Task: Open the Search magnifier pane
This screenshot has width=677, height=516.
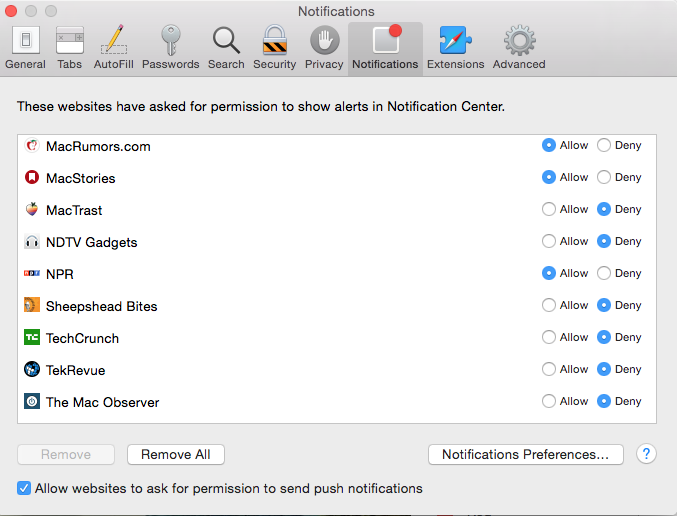Action: (226, 48)
